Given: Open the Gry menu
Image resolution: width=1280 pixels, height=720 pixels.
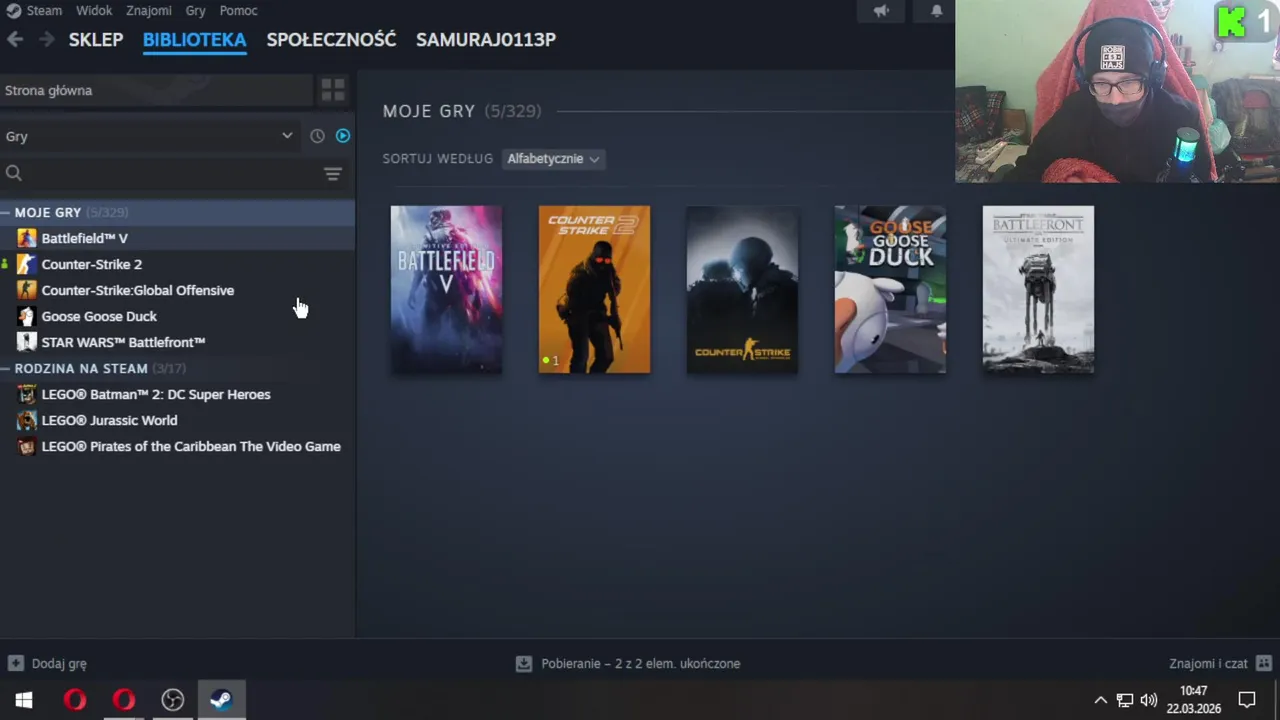Looking at the screenshot, I should pyautogui.click(x=195, y=10).
